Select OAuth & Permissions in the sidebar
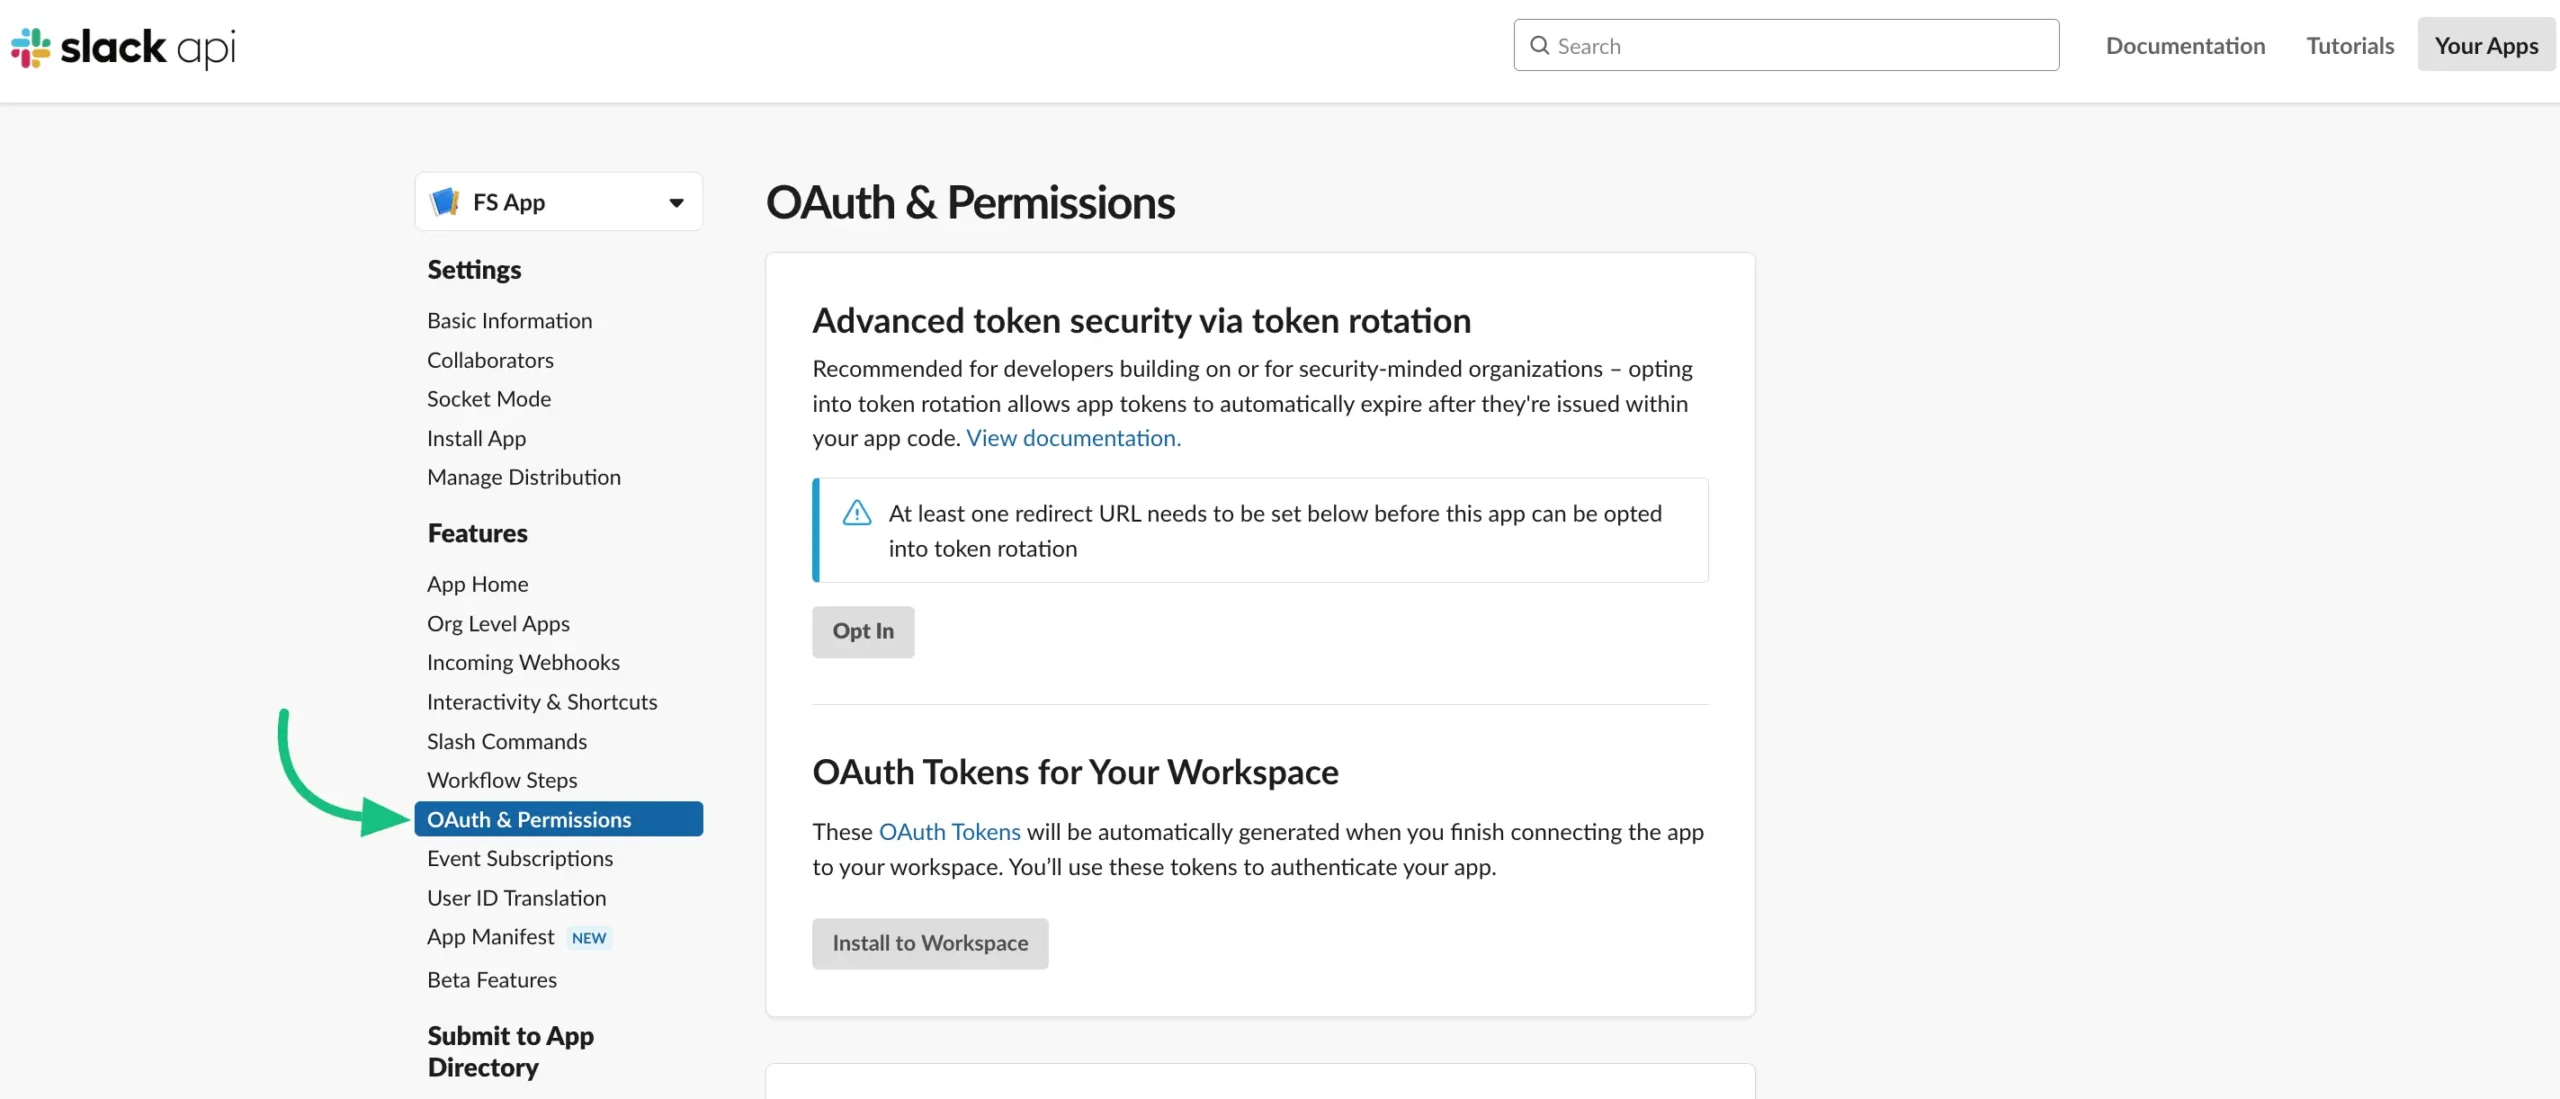Image resolution: width=2560 pixels, height=1099 pixels. [x=529, y=818]
